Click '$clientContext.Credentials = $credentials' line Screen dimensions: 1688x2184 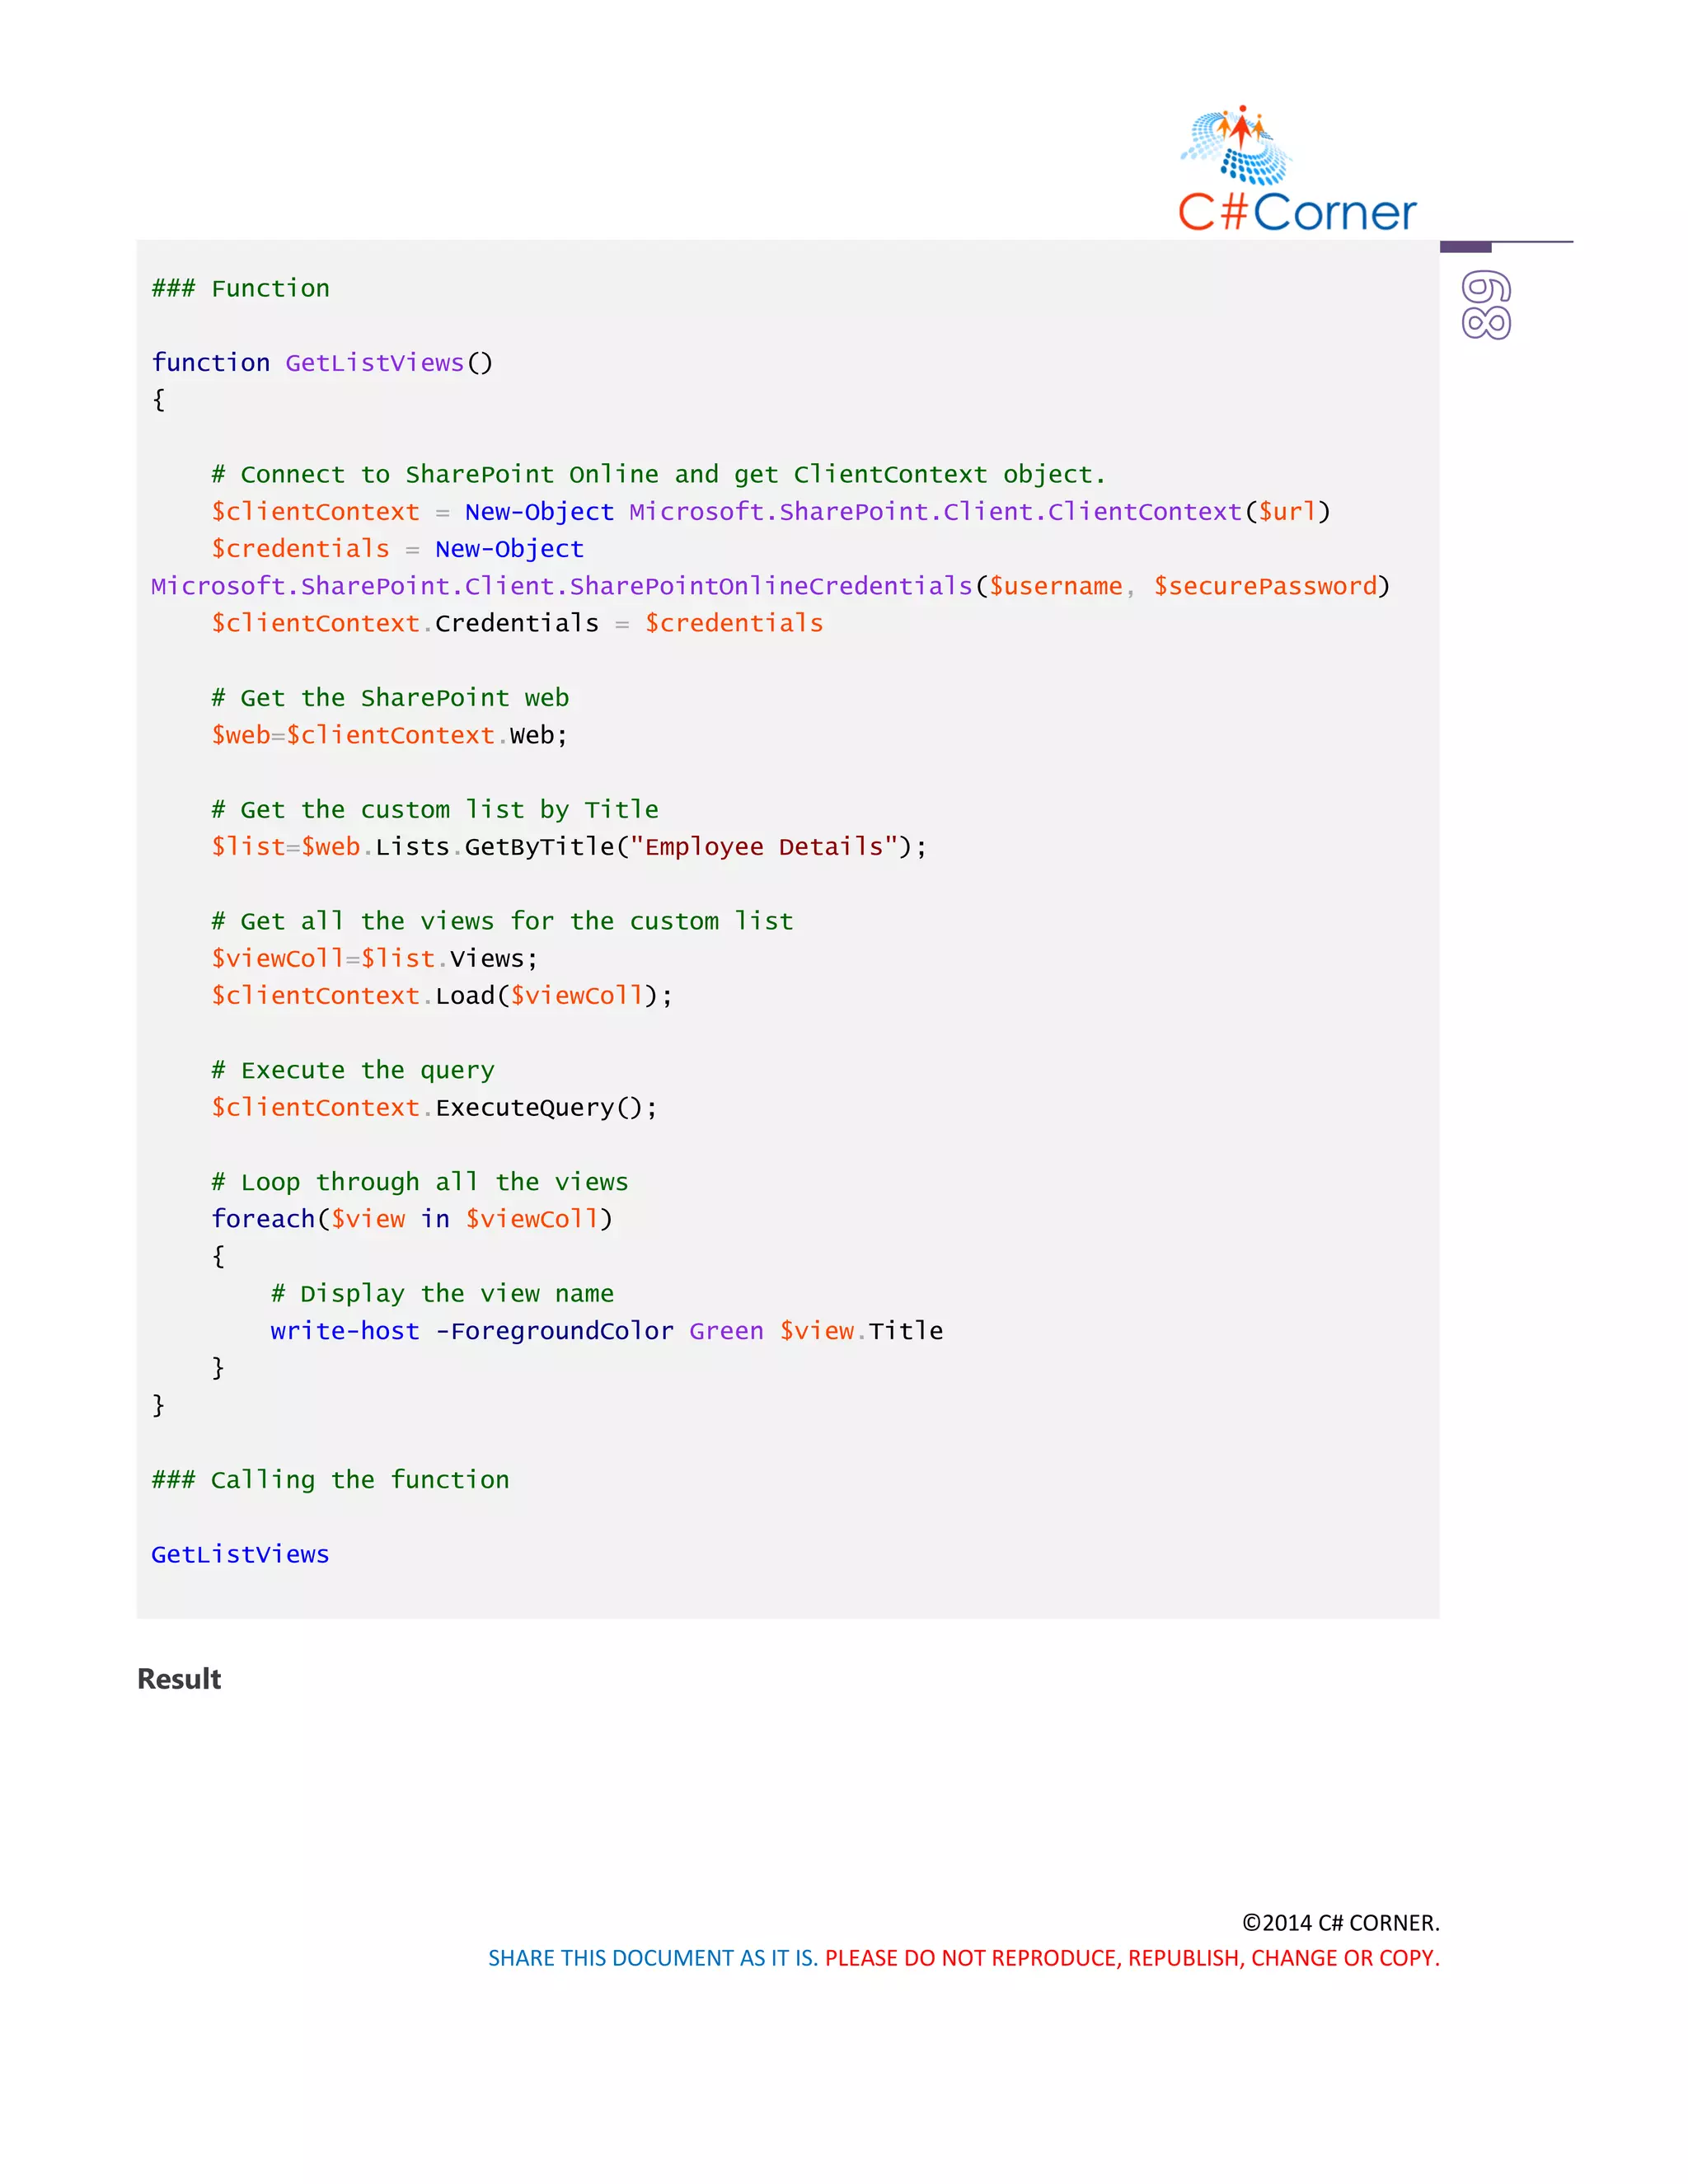[x=517, y=624]
